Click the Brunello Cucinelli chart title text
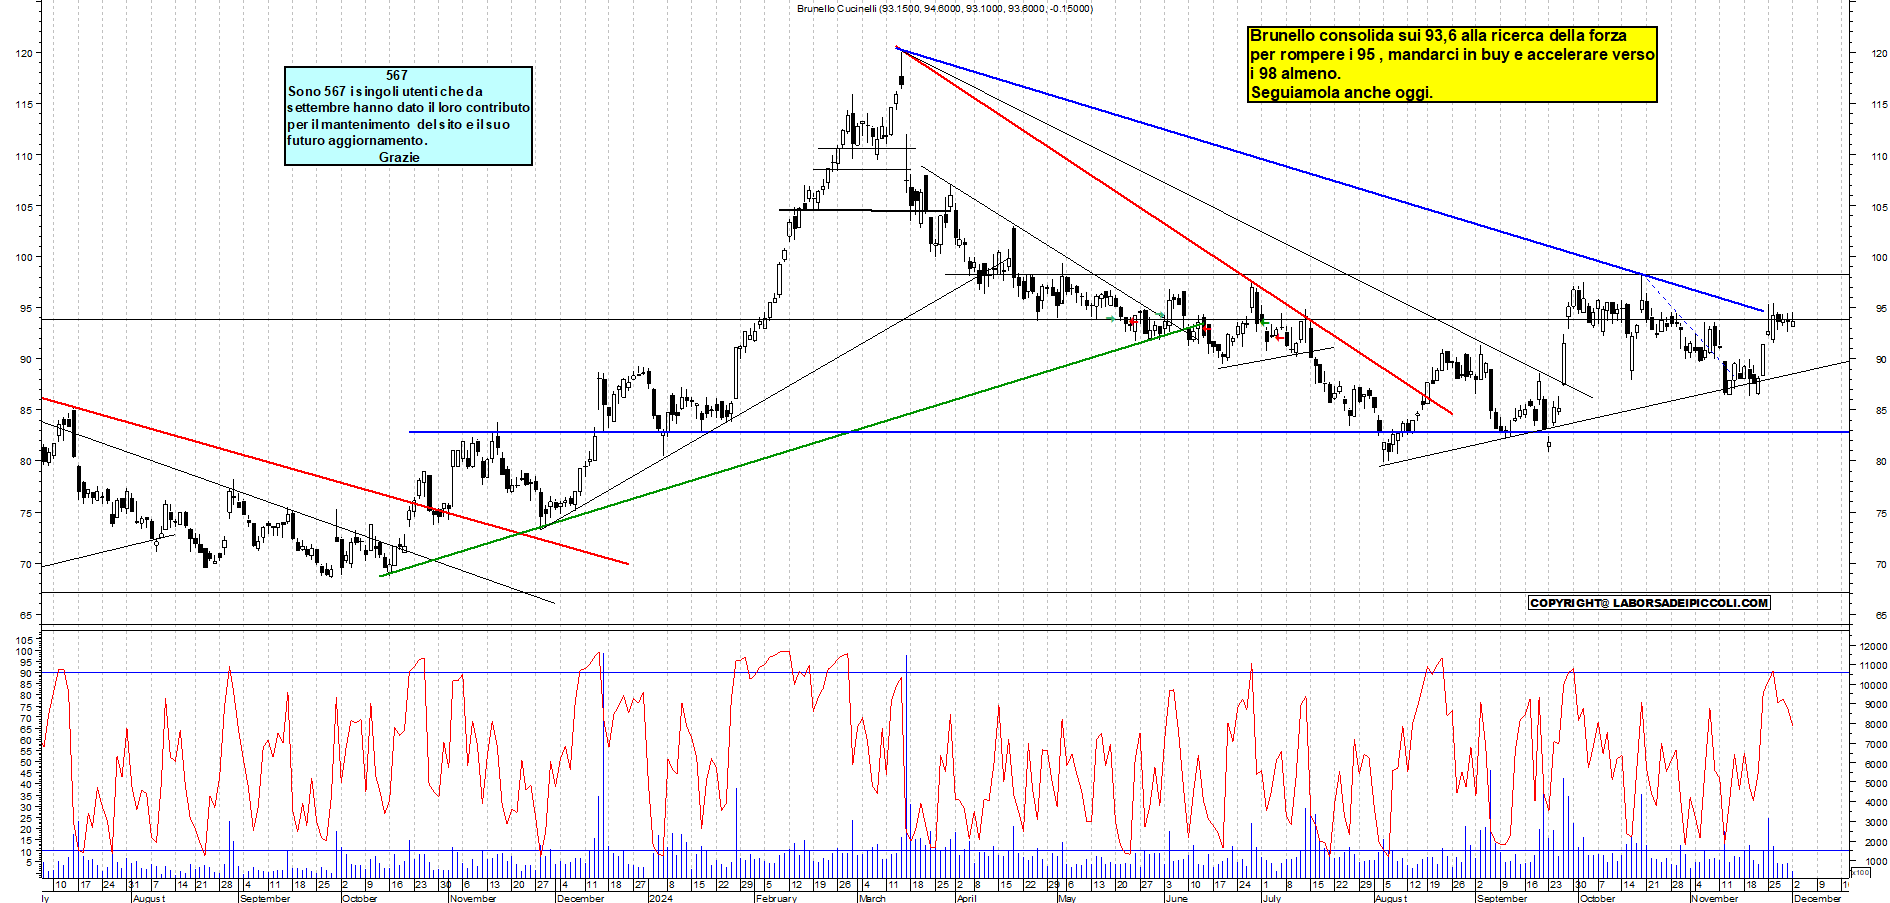Viewport: 1890px width, 903px height. coord(945,8)
